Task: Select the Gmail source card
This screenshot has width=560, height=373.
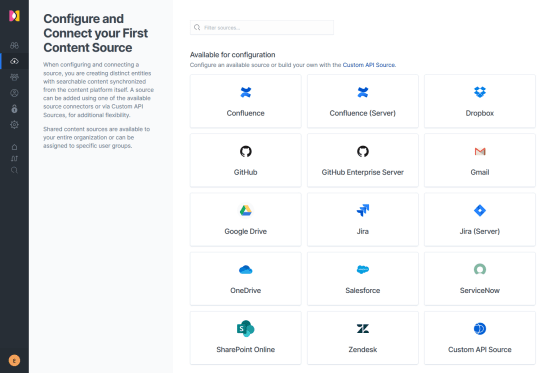Action: tap(480, 160)
